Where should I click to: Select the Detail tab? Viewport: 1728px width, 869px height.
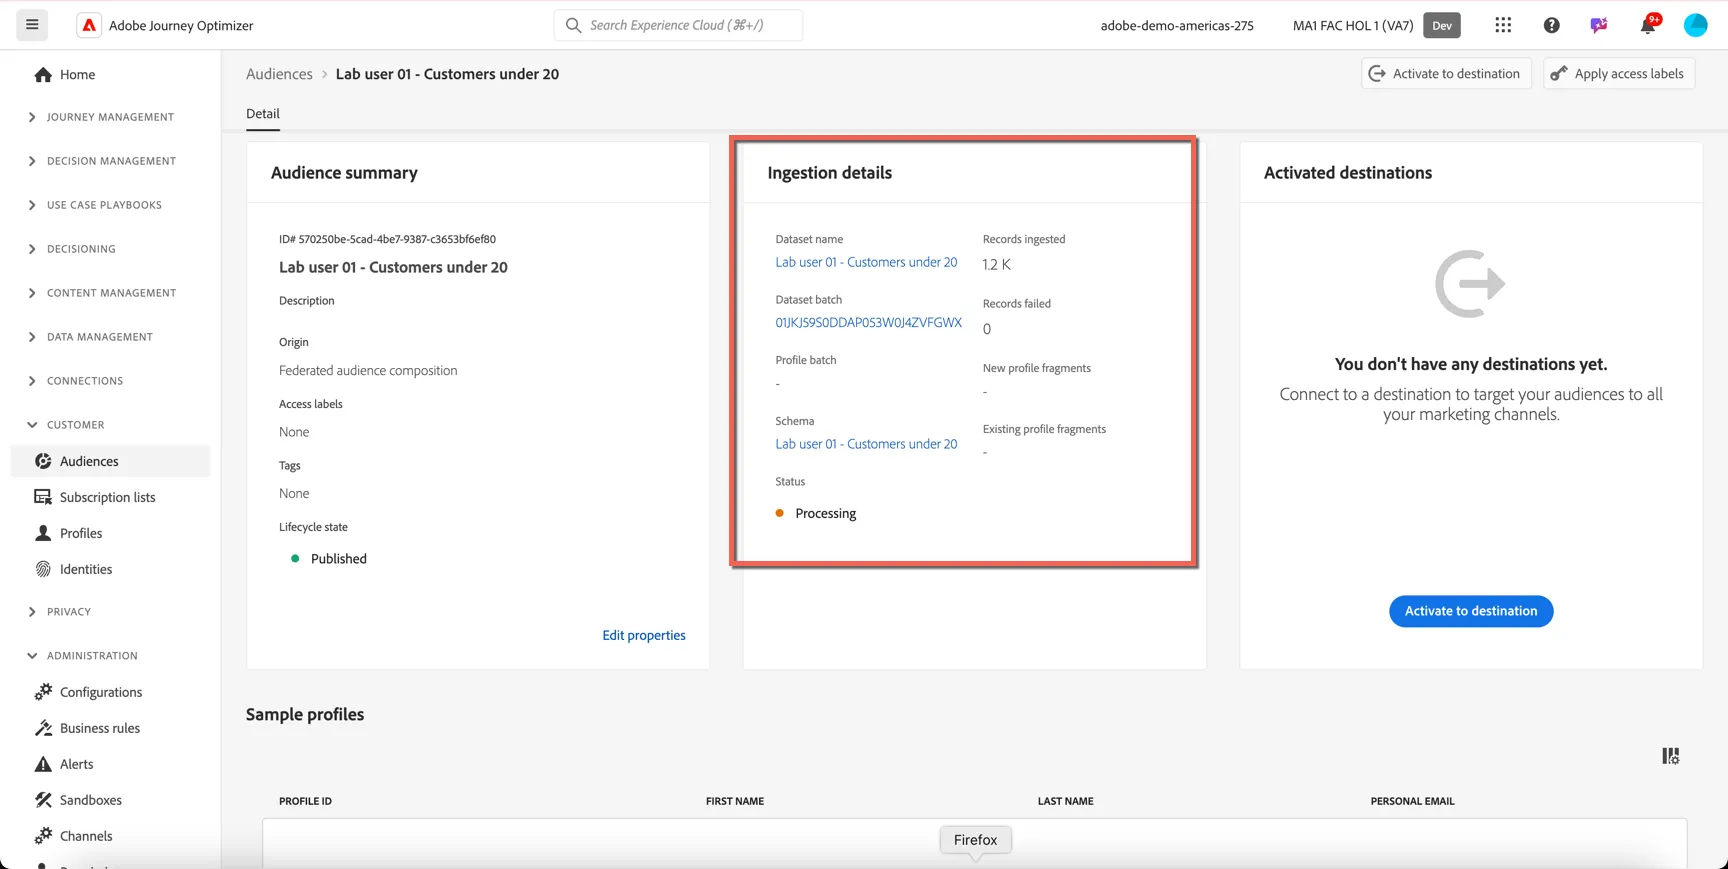tap(263, 114)
